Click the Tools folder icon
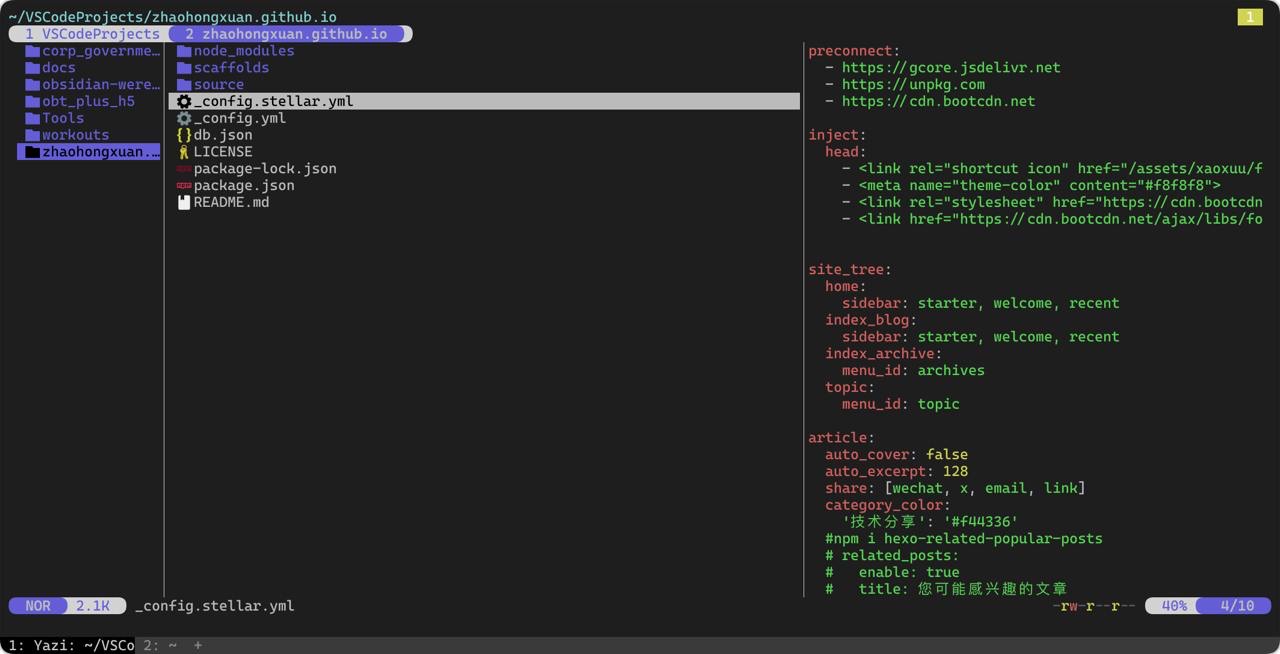The height and width of the screenshot is (654, 1280). [32, 118]
